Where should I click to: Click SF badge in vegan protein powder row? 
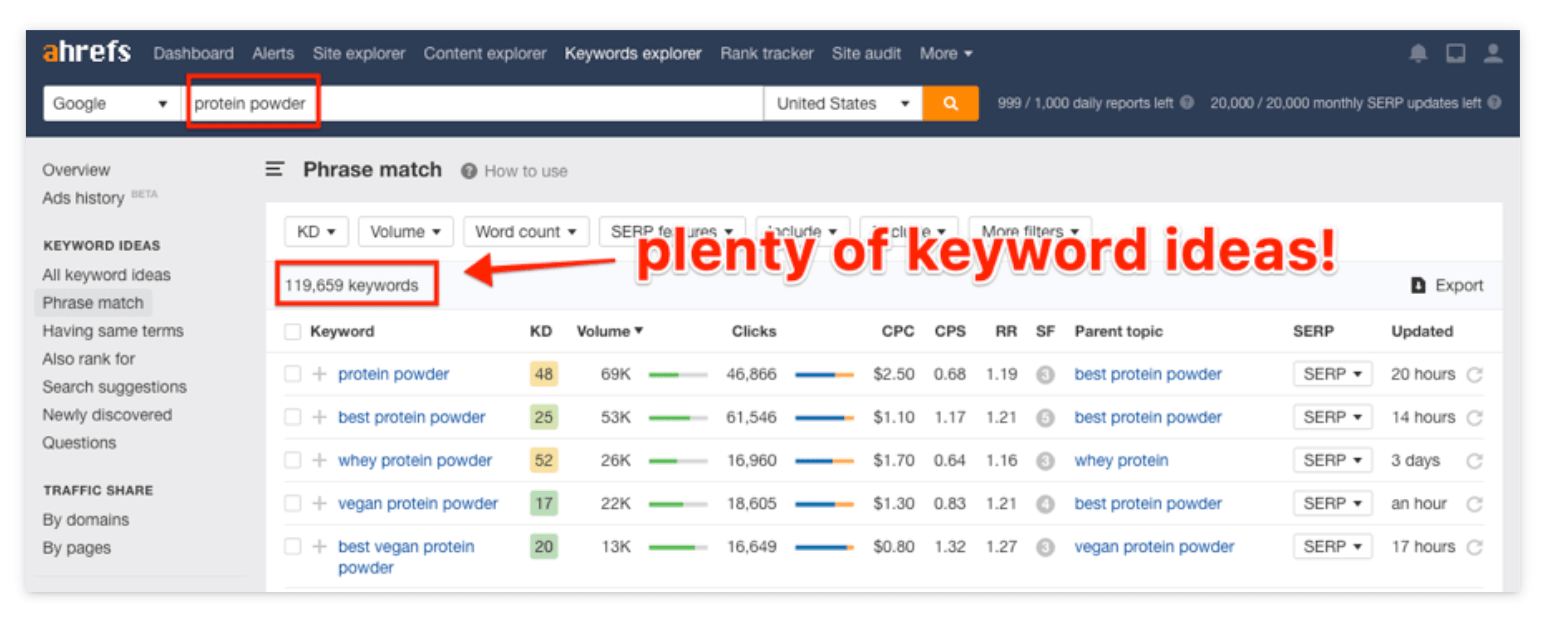click(1046, 504)
